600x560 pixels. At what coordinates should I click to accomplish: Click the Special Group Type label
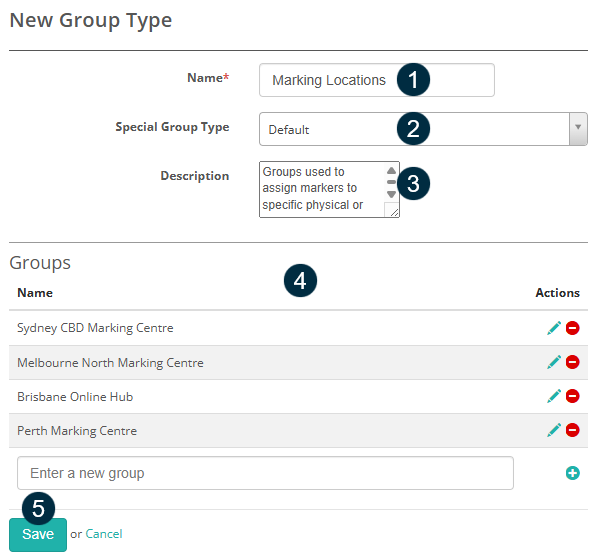click(x=172, y=127)
